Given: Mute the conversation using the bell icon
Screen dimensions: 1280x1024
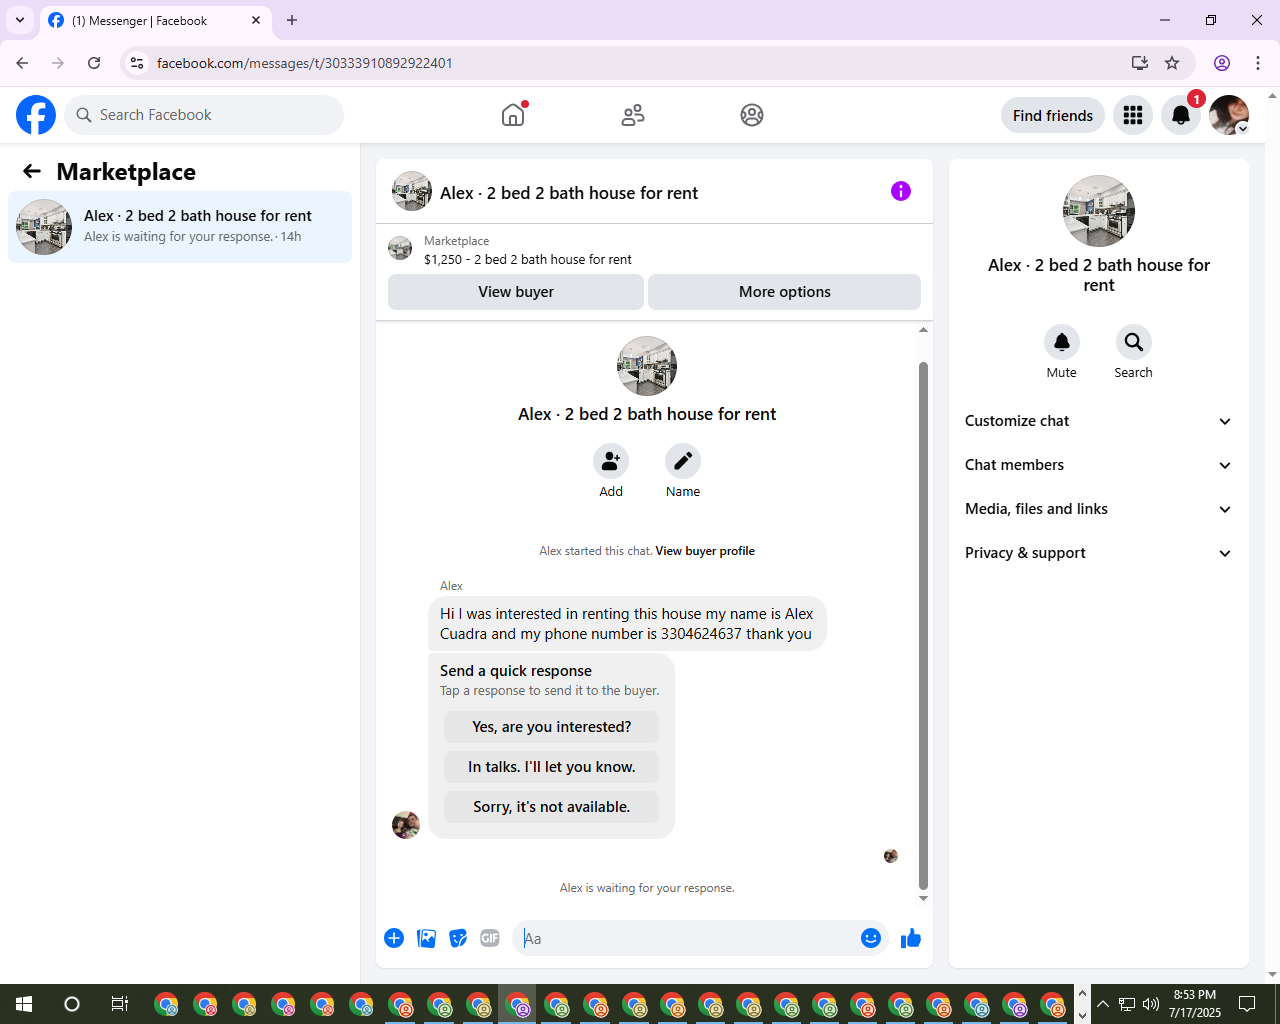Looking at the screenshot, I should 1062,342.
